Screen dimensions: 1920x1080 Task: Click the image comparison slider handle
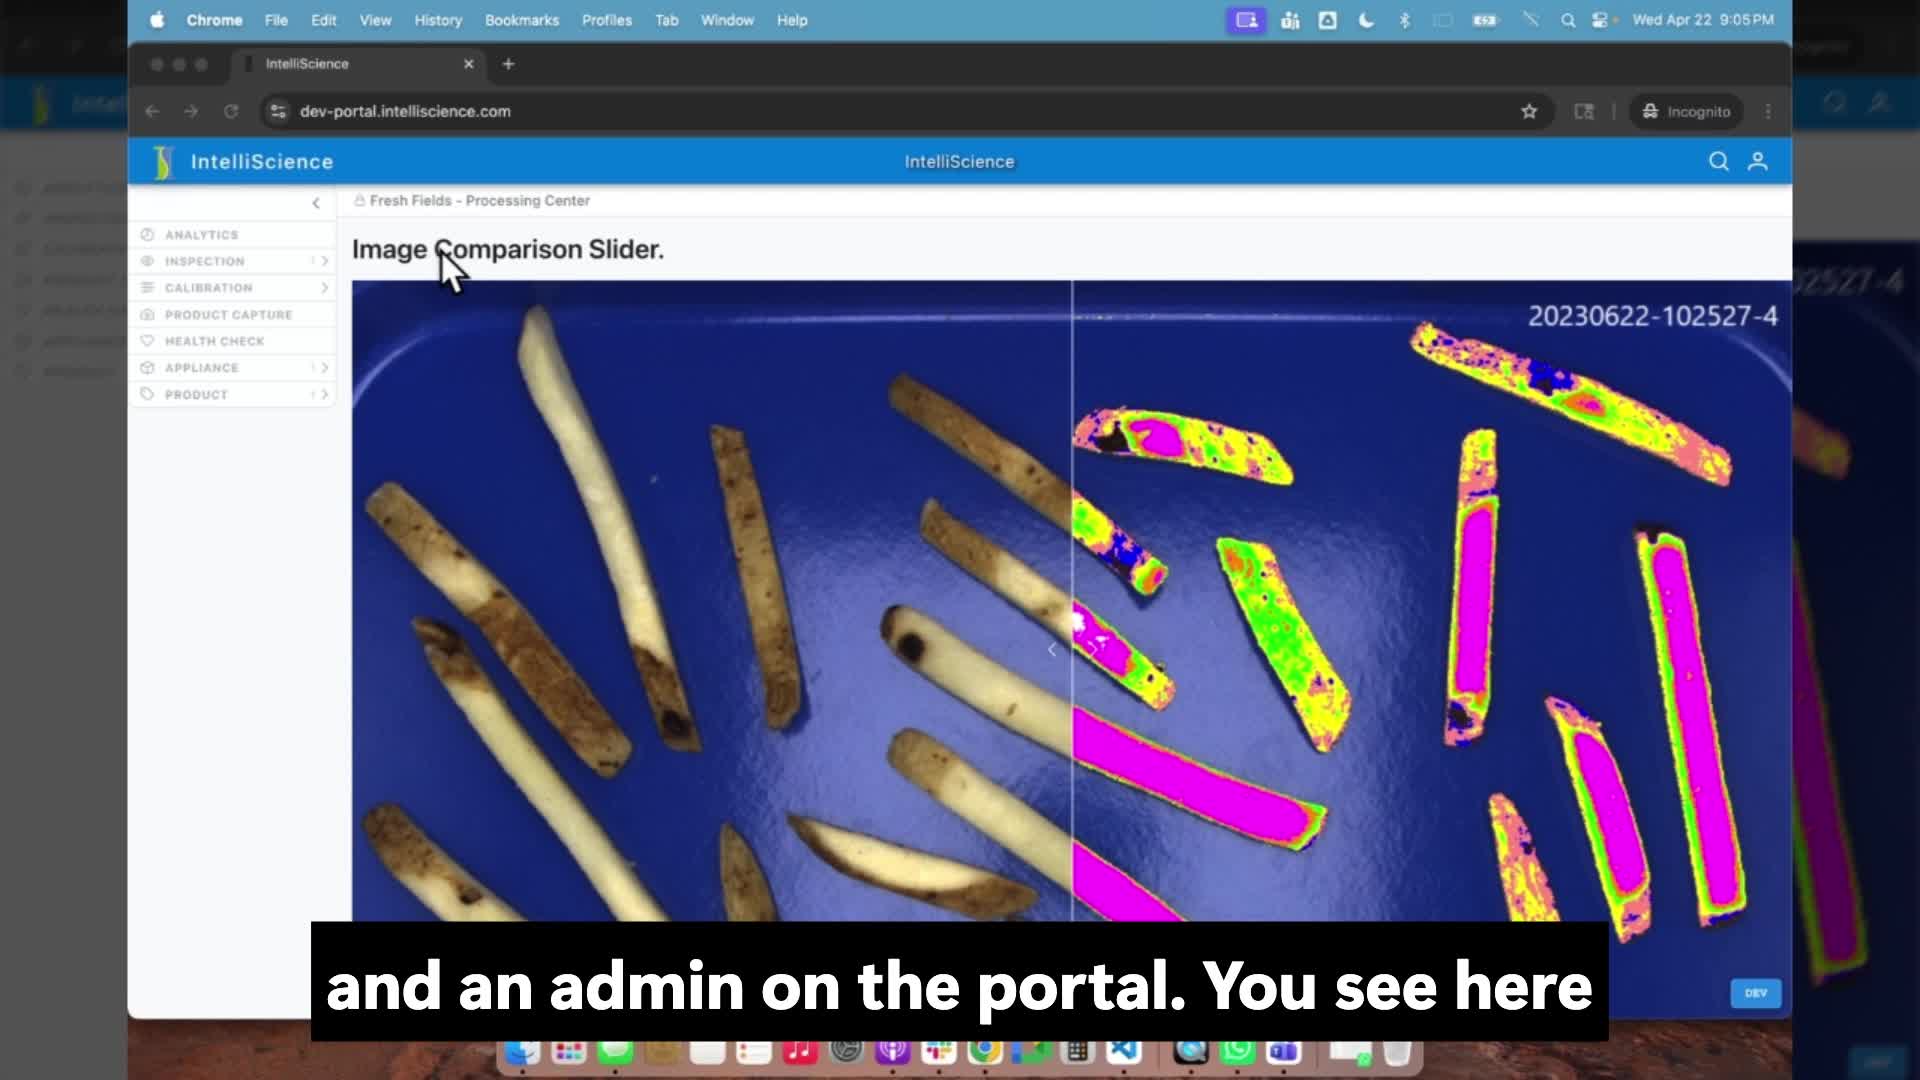(x=1072, y=650)
